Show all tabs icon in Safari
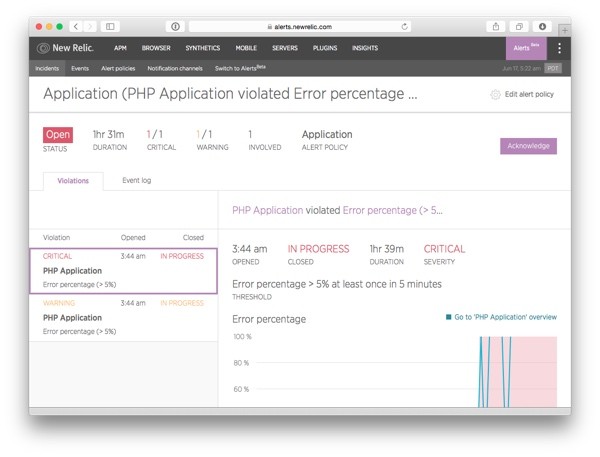 tap(519, 26)
